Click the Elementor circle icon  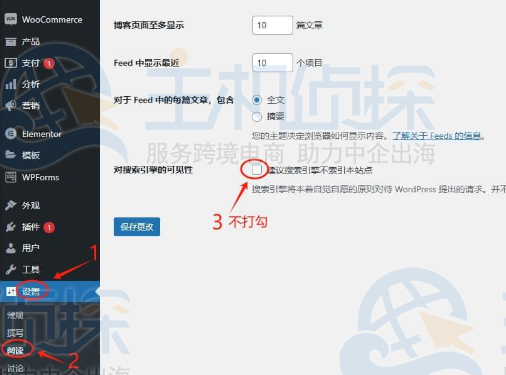(11, 134)
